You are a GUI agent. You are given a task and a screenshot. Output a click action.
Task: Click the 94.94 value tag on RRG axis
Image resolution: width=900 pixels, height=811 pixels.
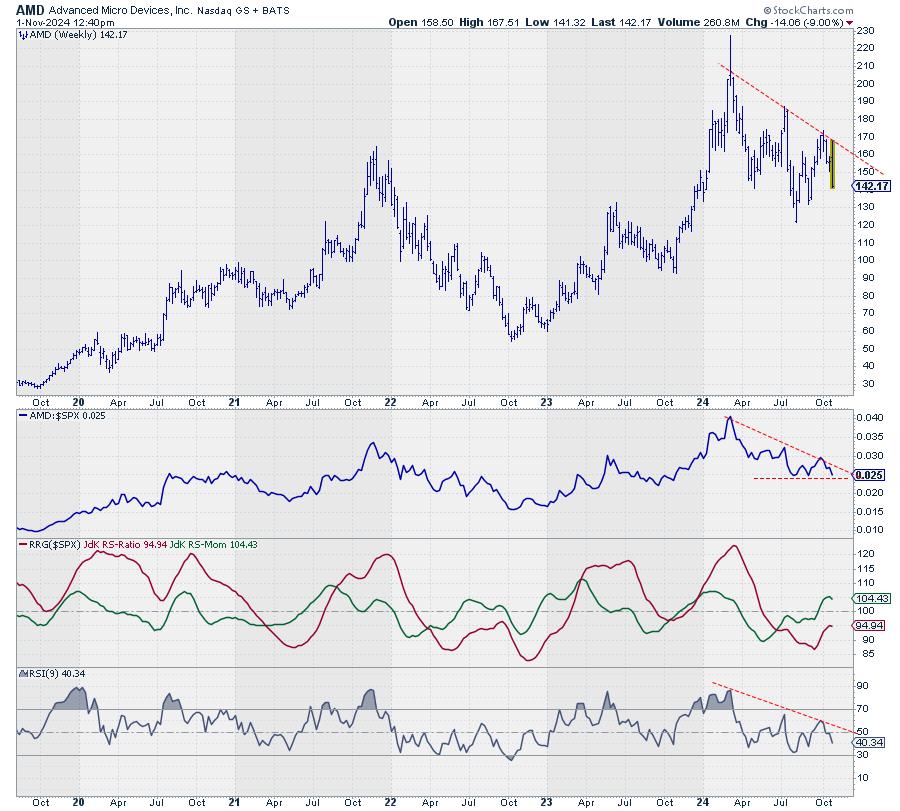870,626
